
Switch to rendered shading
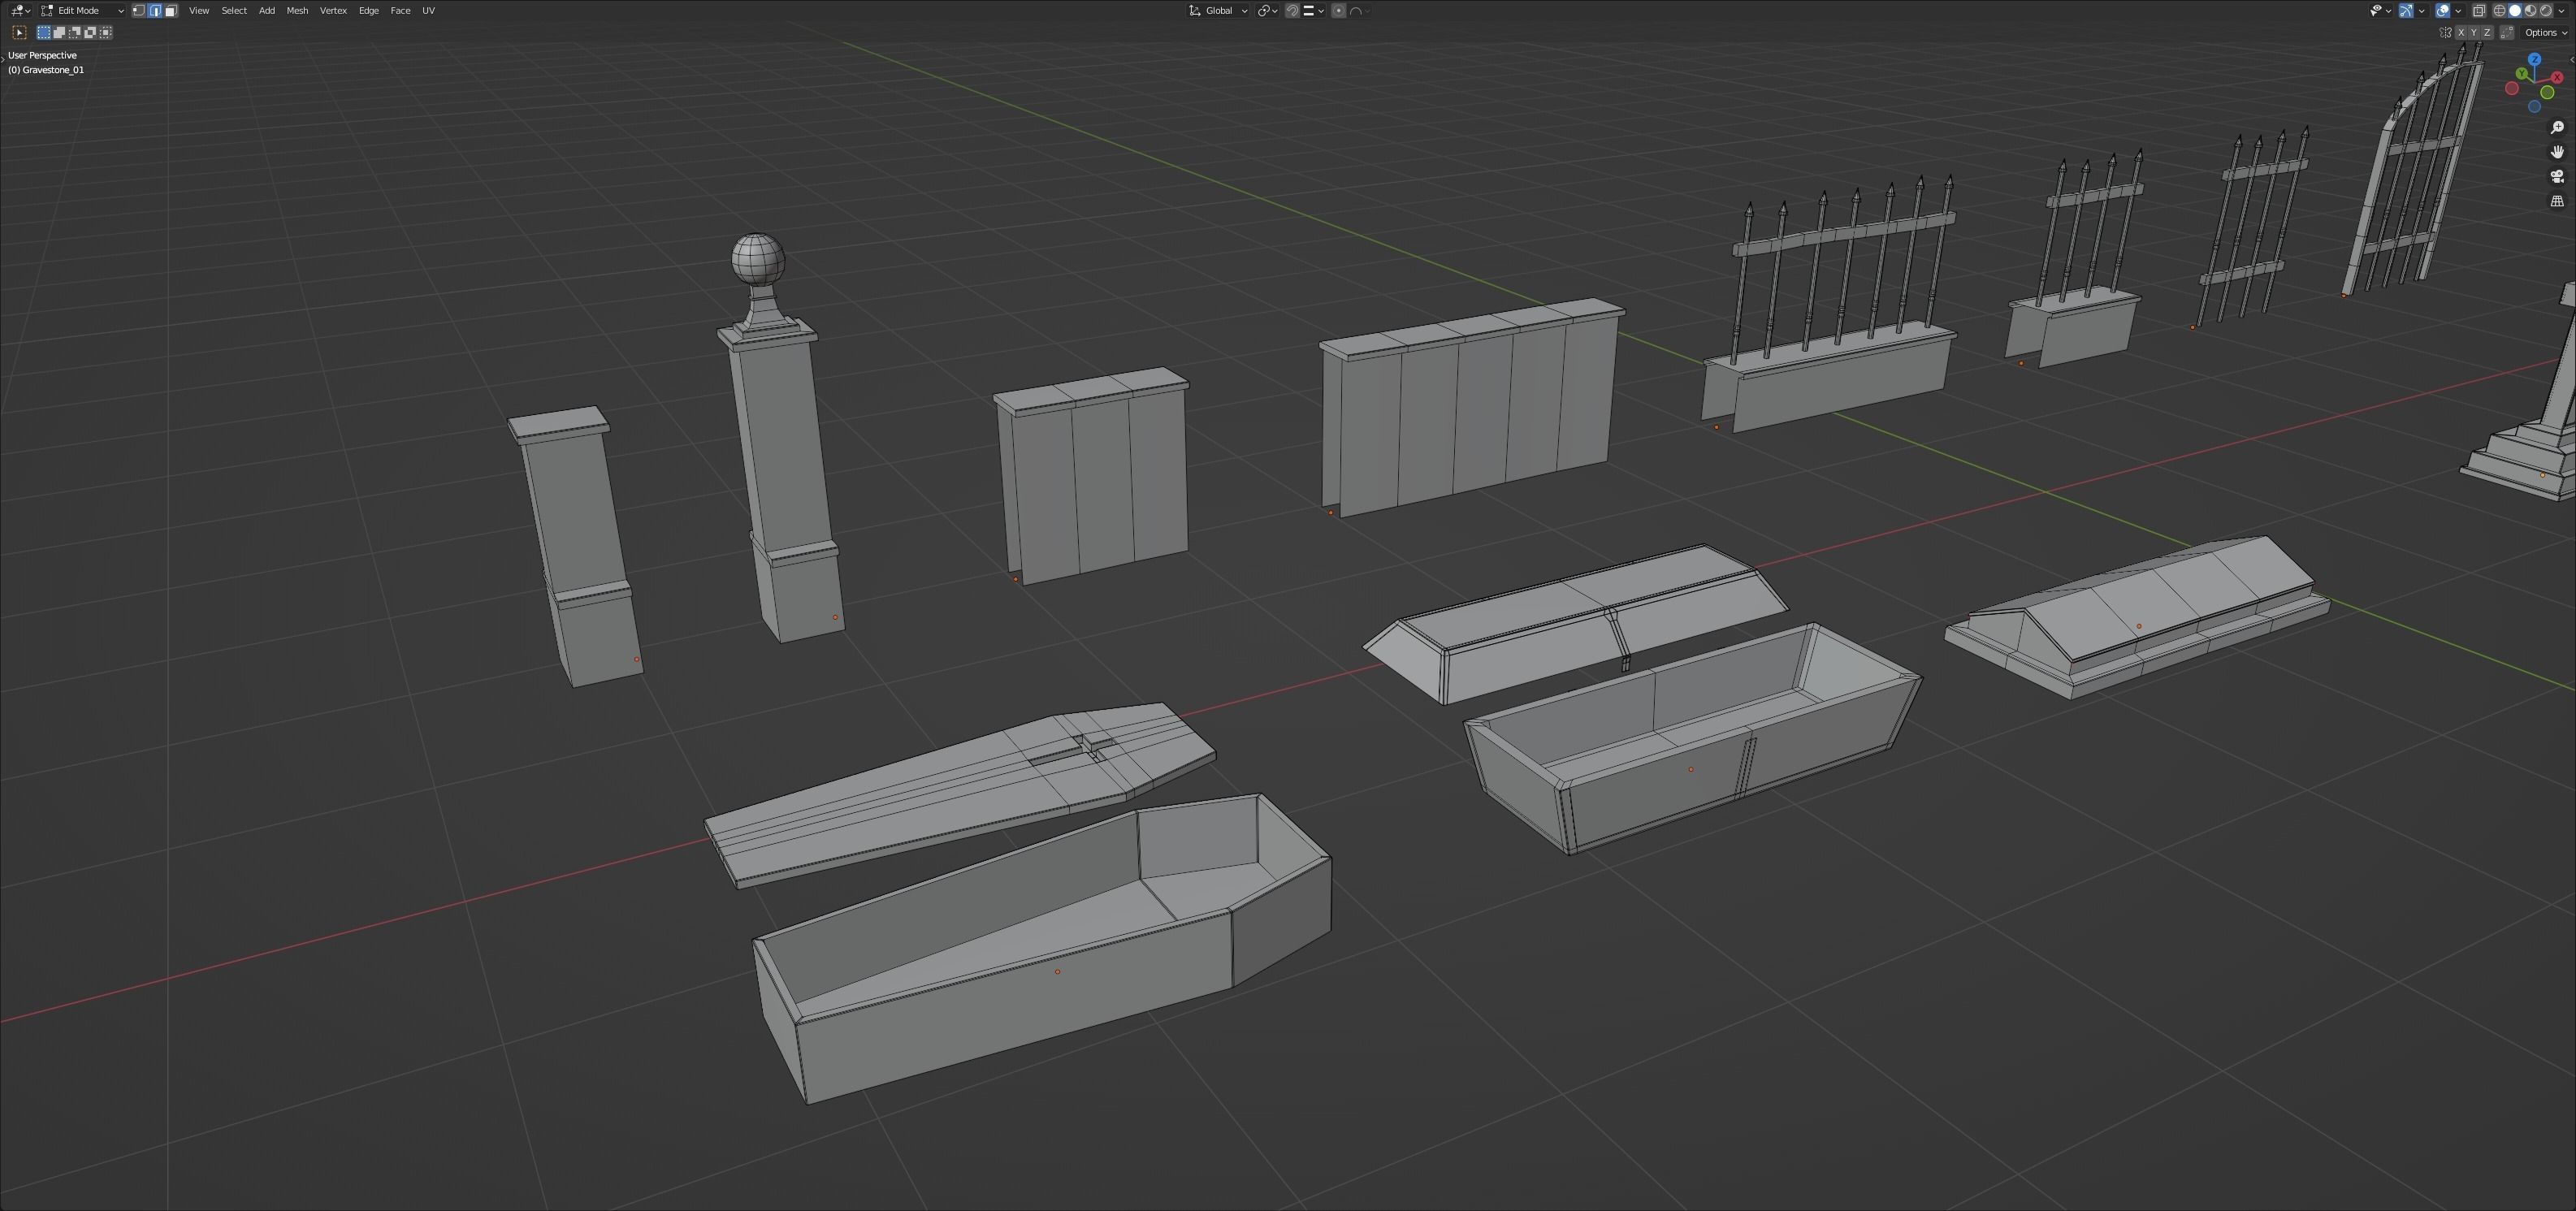[2546, 11]
